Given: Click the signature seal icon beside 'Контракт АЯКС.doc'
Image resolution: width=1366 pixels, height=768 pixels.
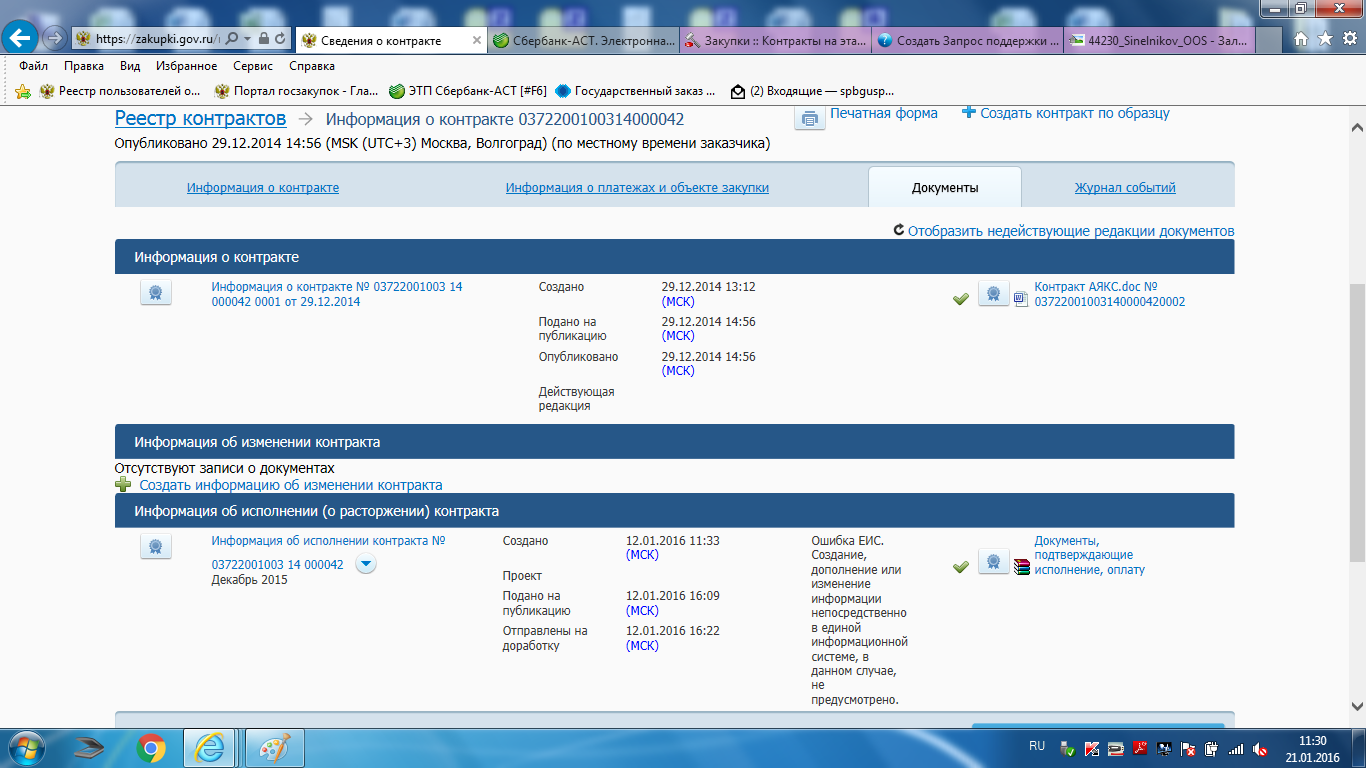Looking at the screenshot, I should 993,293.
